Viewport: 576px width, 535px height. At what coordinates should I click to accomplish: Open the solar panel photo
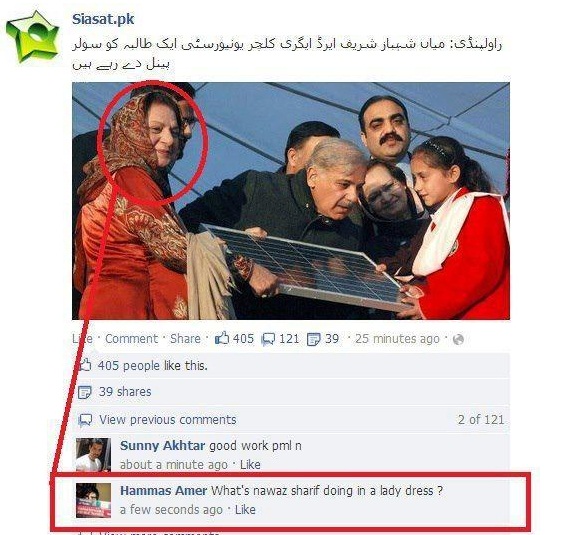point(291,201)
